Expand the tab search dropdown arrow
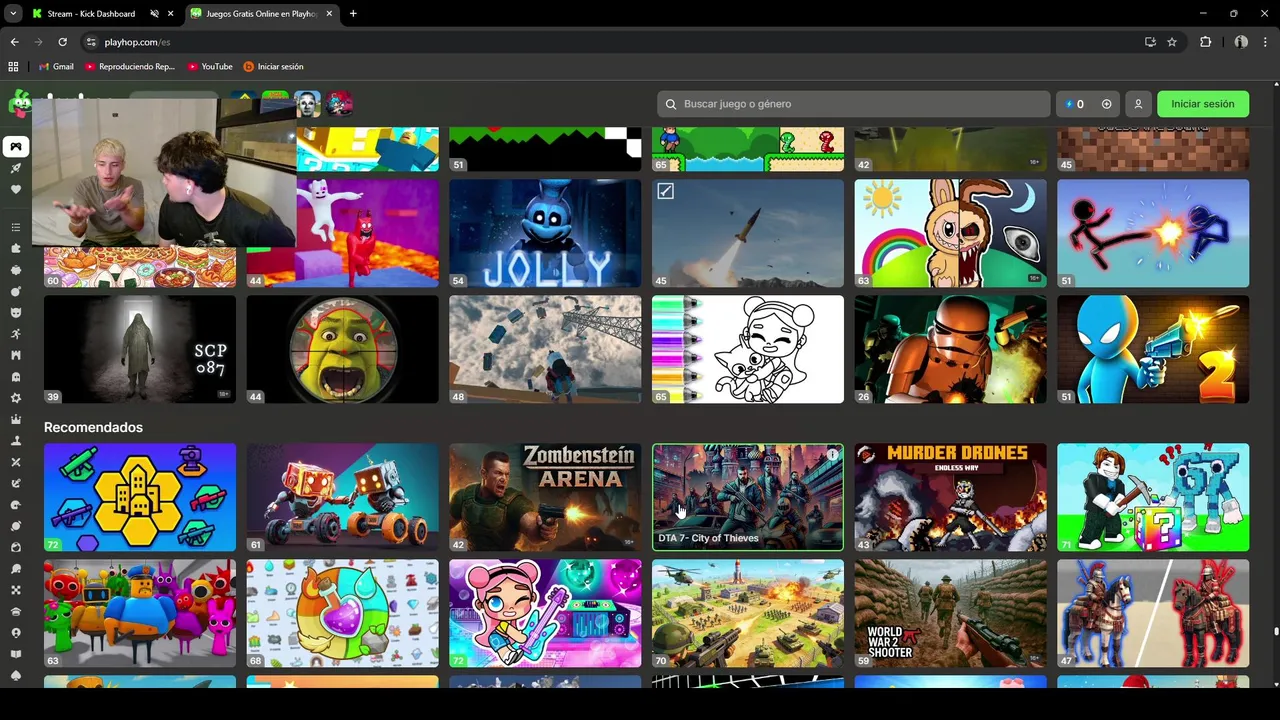The width and height of the screenshot is (1280, 720). [x=13, y=14]
